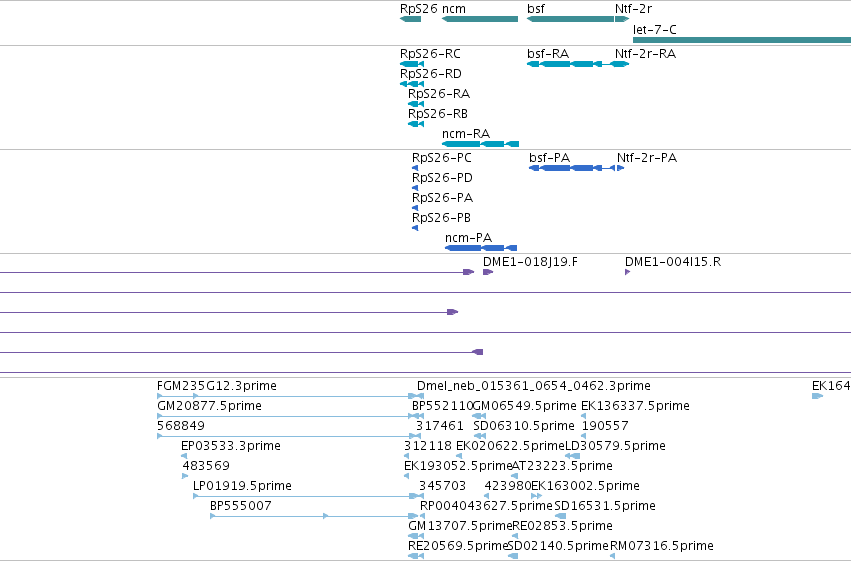Open EST BP555007
851x561 pixels.
click(240, 506)
